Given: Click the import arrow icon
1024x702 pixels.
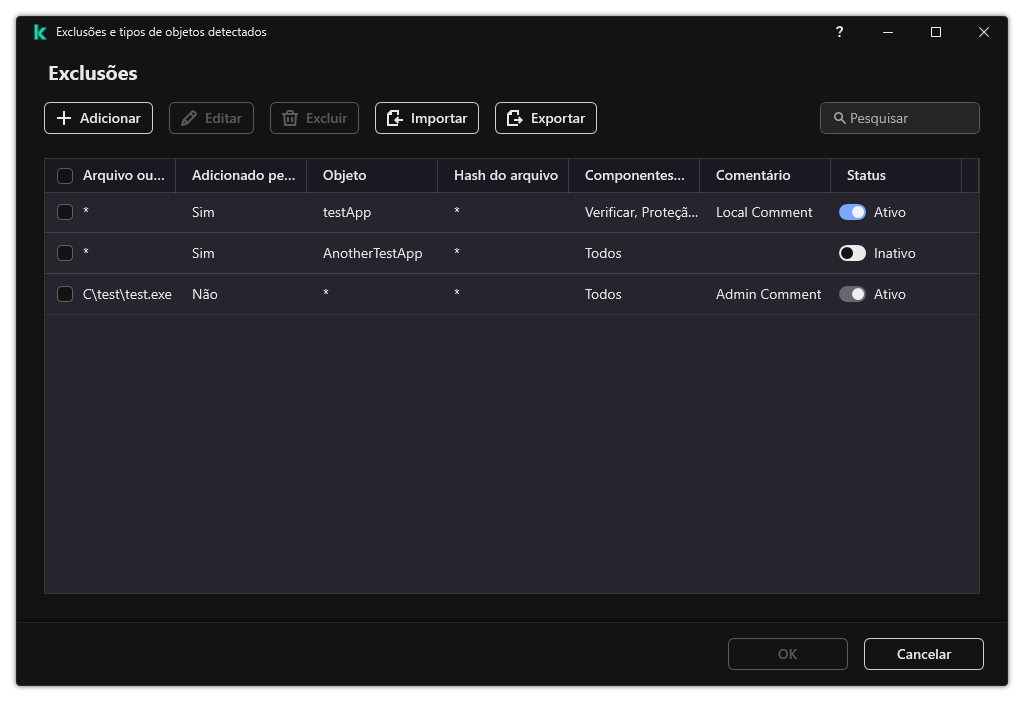Looking at the screenshot, I should (395, 118).
